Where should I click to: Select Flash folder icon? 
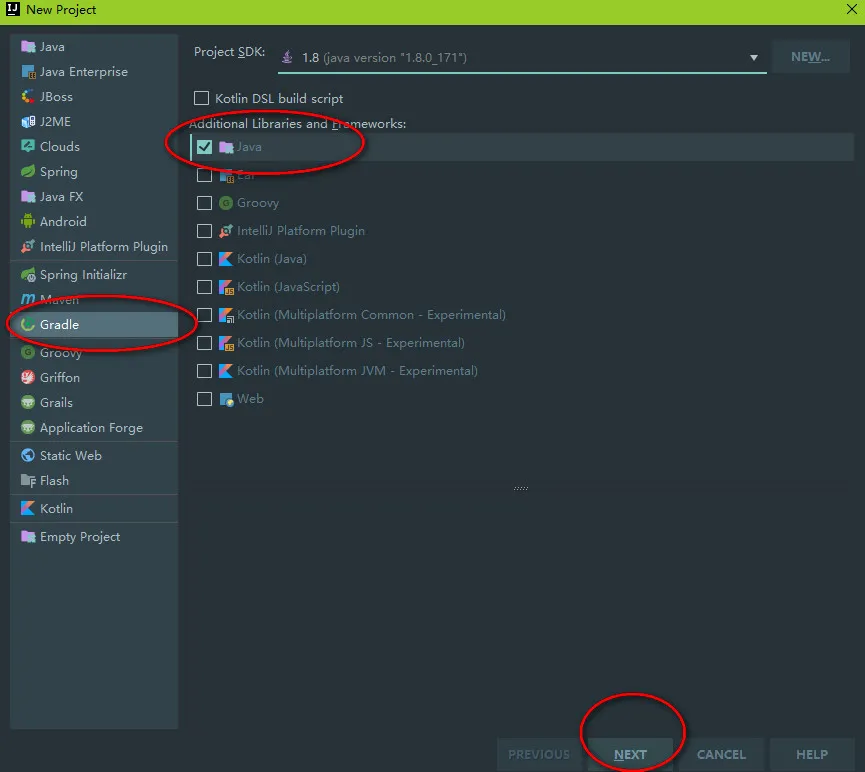click(28, 480)
